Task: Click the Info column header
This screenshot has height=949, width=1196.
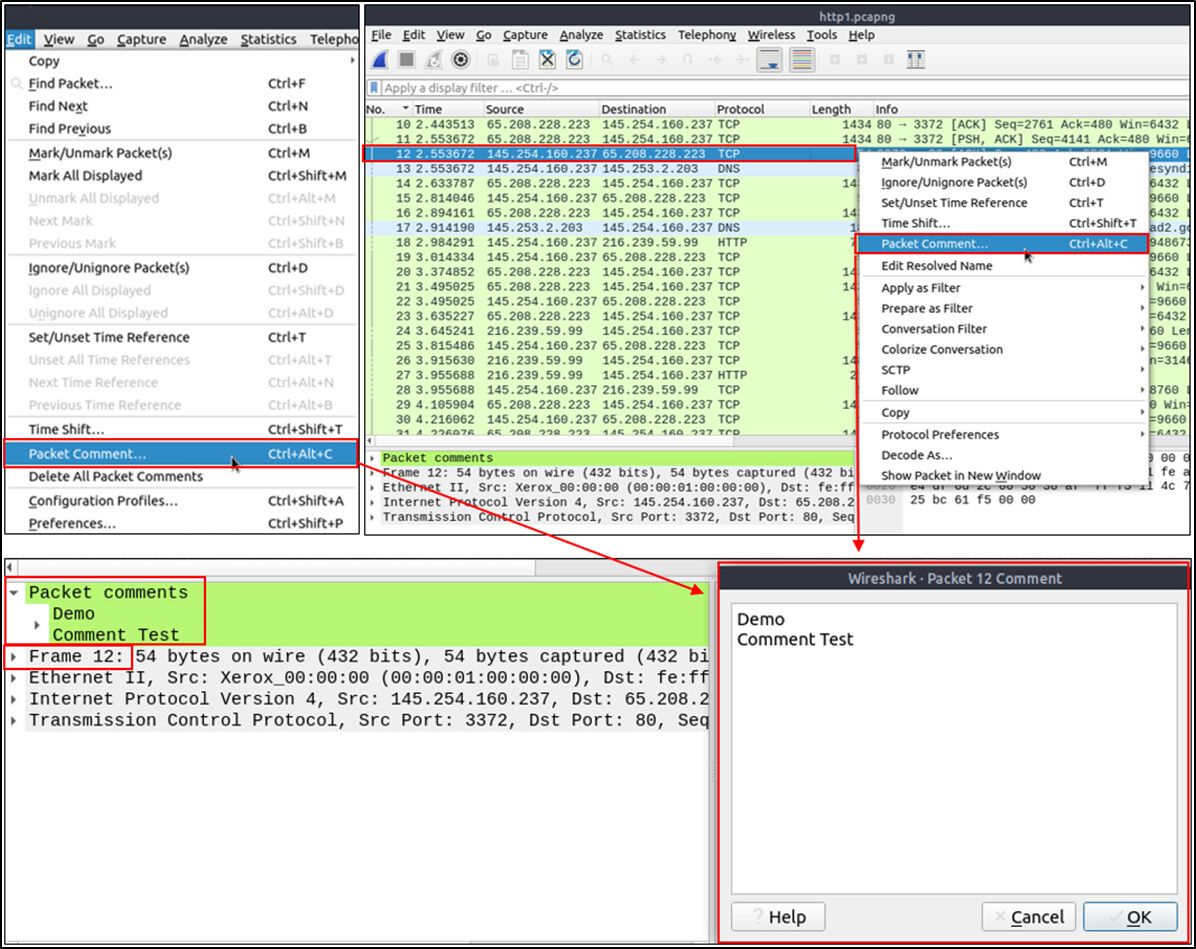Action: tap(1031, 109)
